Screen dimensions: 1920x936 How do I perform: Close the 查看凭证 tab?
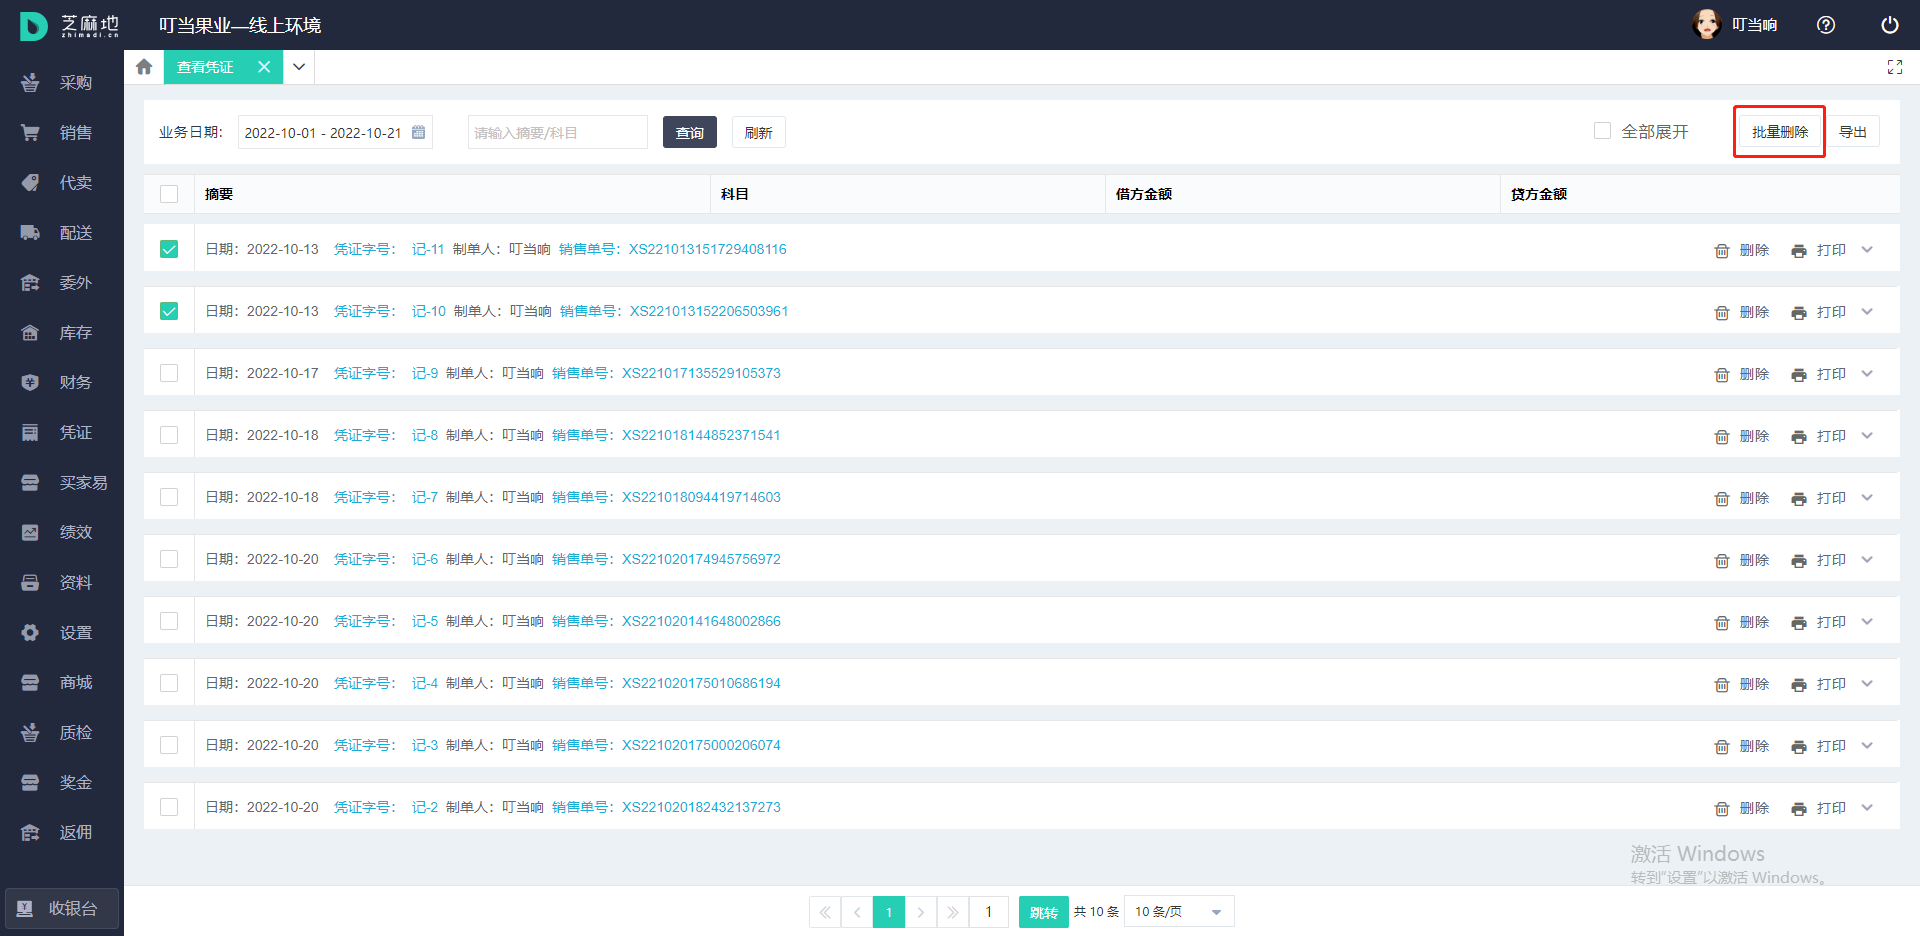pyautogui.click(x=264, y=67)
